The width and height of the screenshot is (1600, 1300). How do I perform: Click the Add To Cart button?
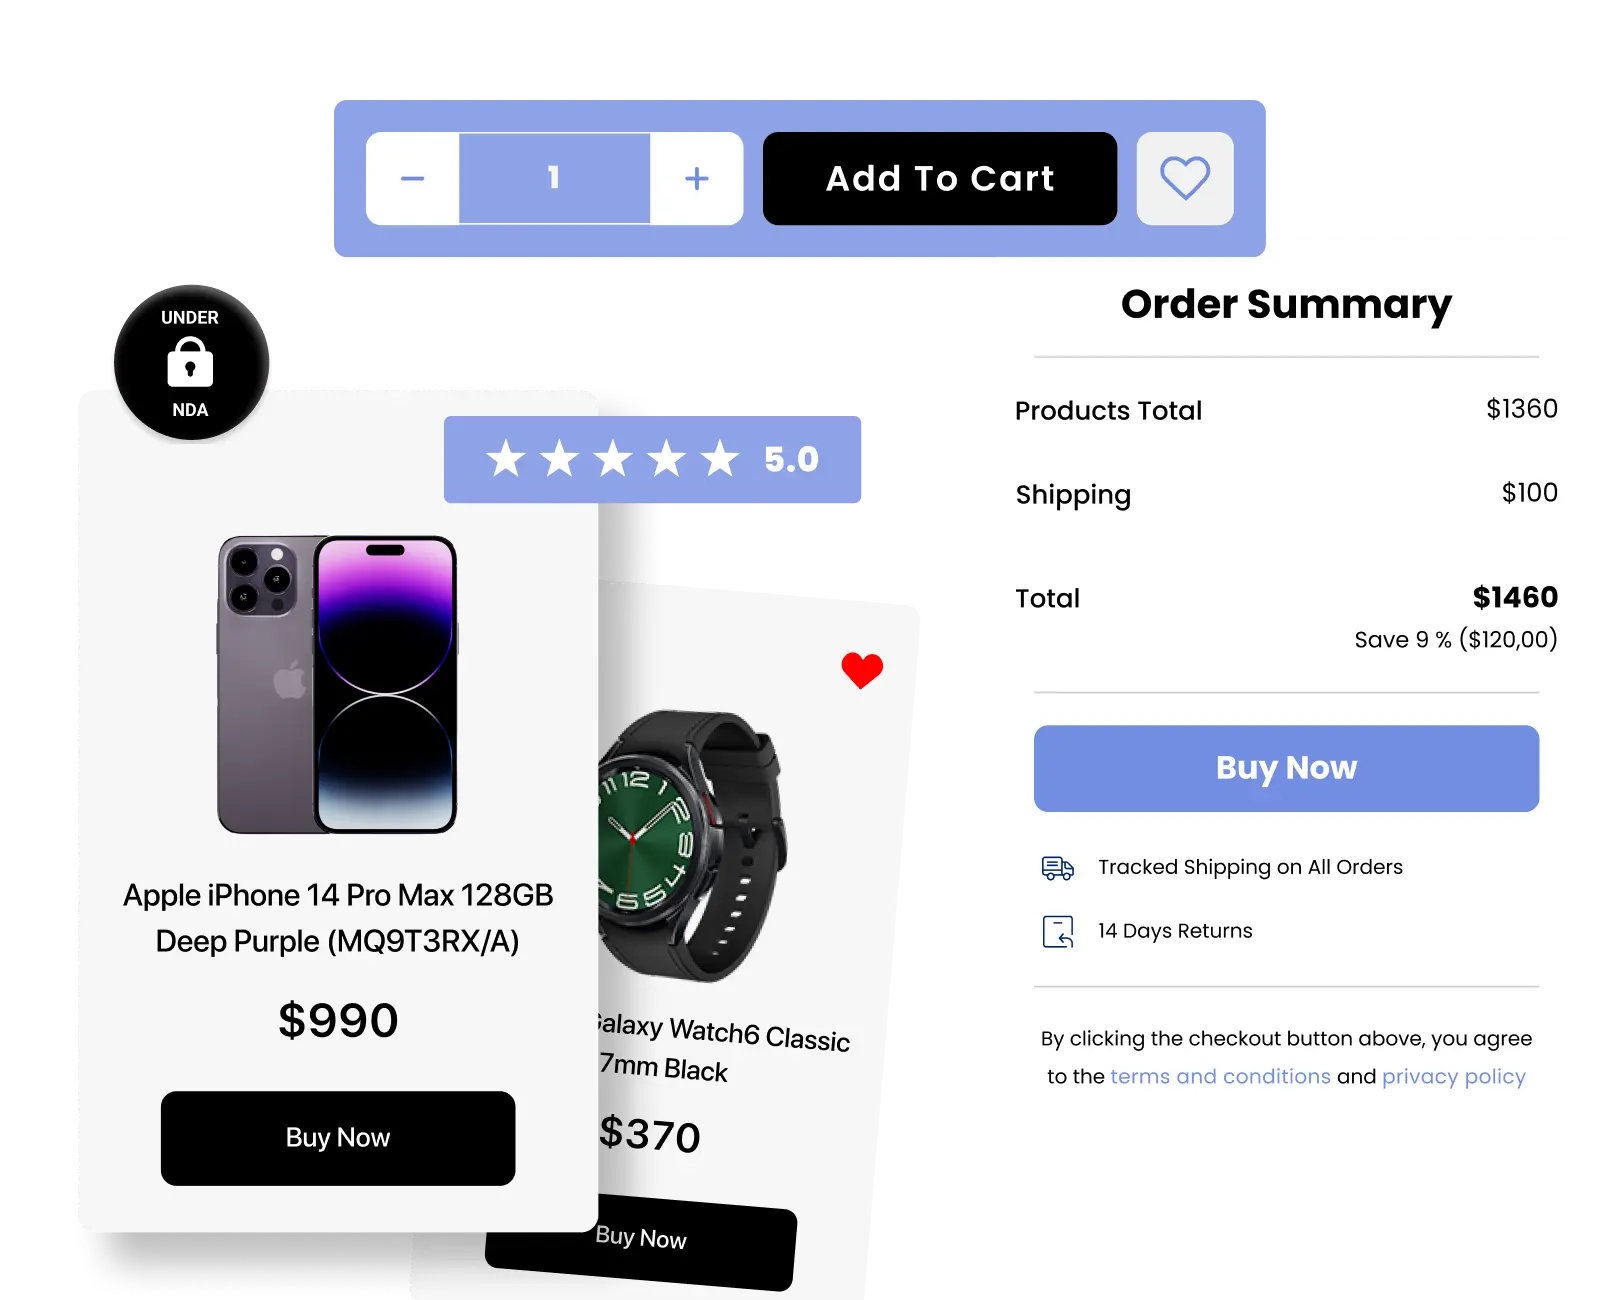(940, 179)
